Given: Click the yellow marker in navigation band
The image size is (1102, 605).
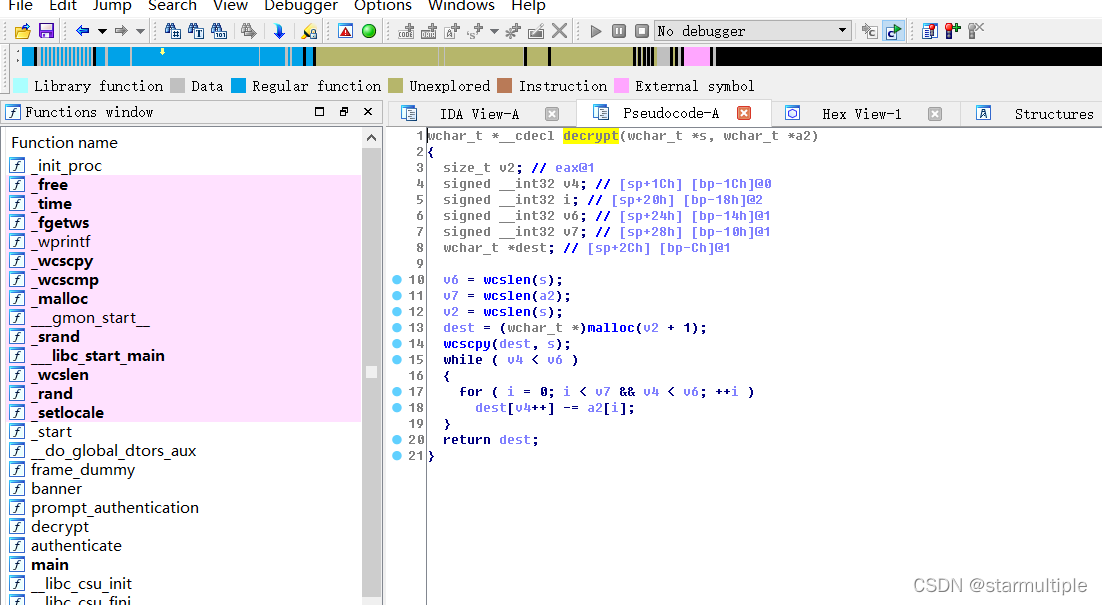Looking at the screenshot, I should (x=162, y=51).
